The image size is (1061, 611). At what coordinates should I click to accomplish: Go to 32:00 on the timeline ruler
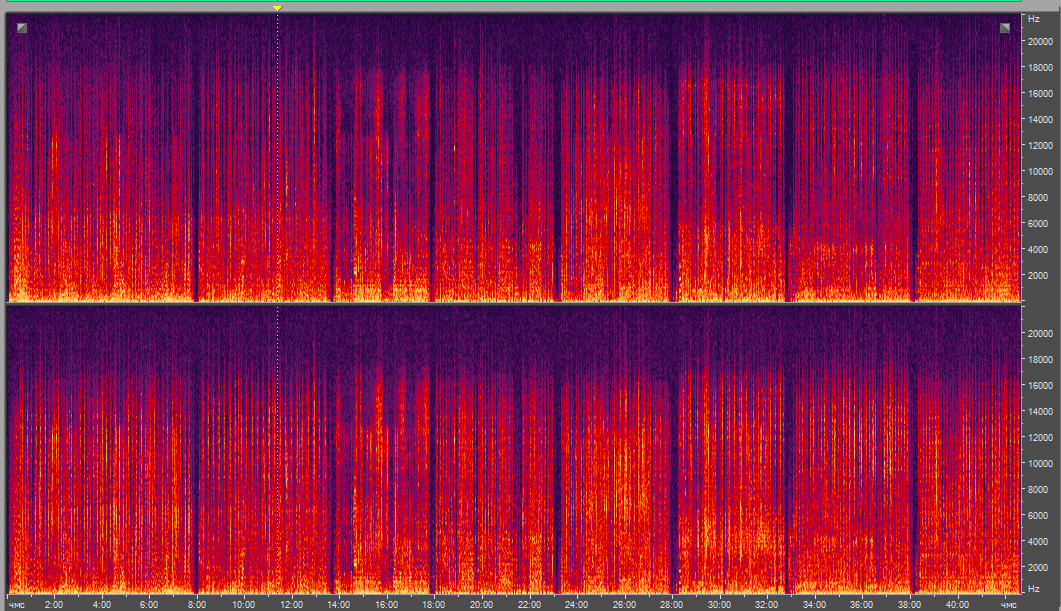point(766,604)
